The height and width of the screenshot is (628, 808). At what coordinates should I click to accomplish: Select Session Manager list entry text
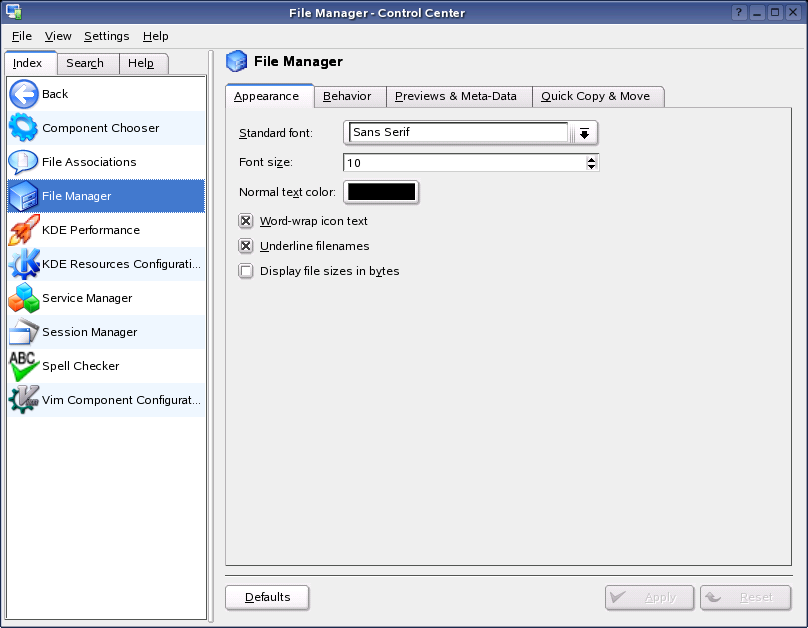[90, 332]
